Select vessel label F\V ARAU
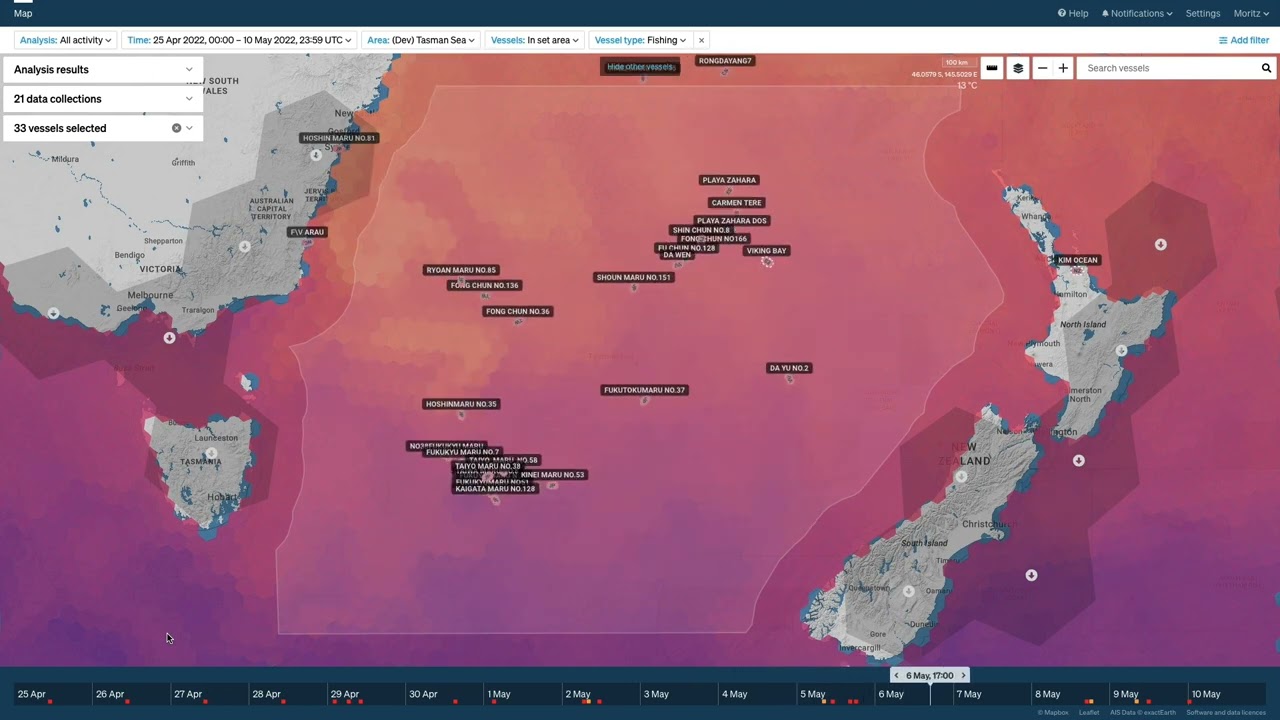The width and height of the screenshot is (1280, 720). coord(308,232)
